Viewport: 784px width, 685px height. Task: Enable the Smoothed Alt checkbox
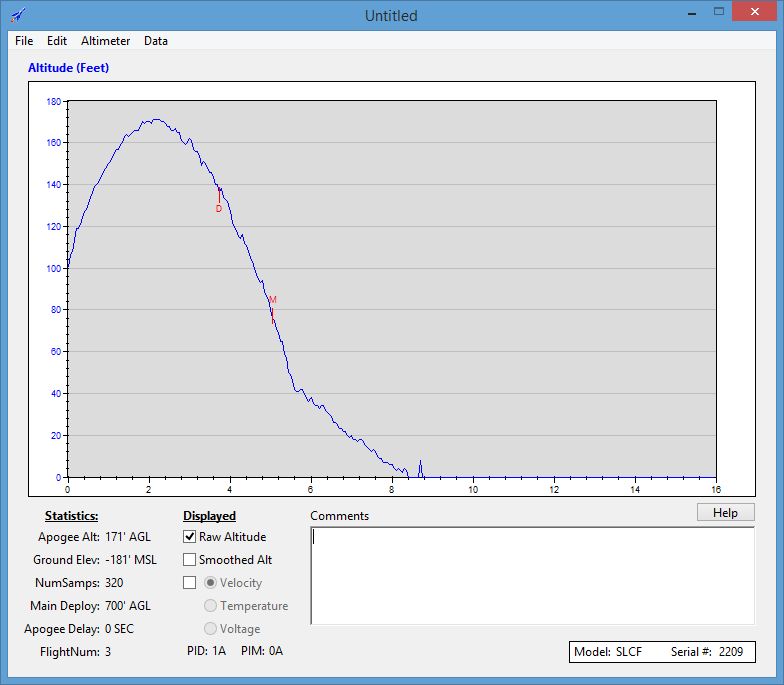coord(190,560)
